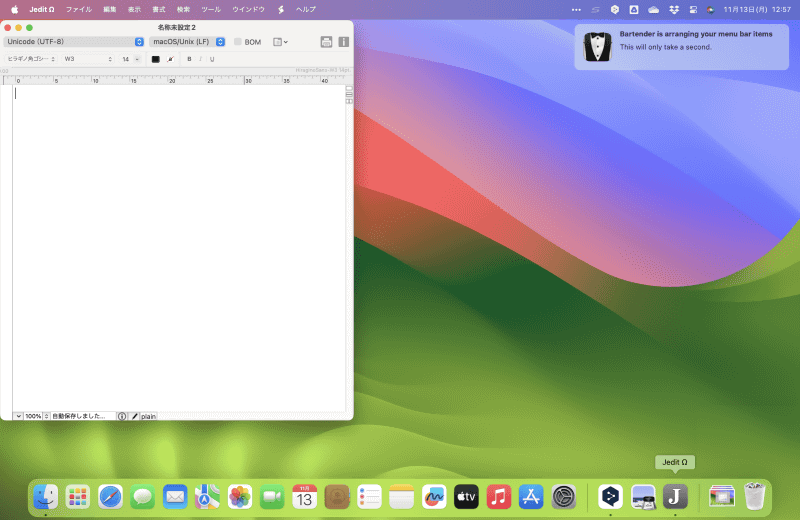Open Notes from the Dock

[x=402, y=497]
